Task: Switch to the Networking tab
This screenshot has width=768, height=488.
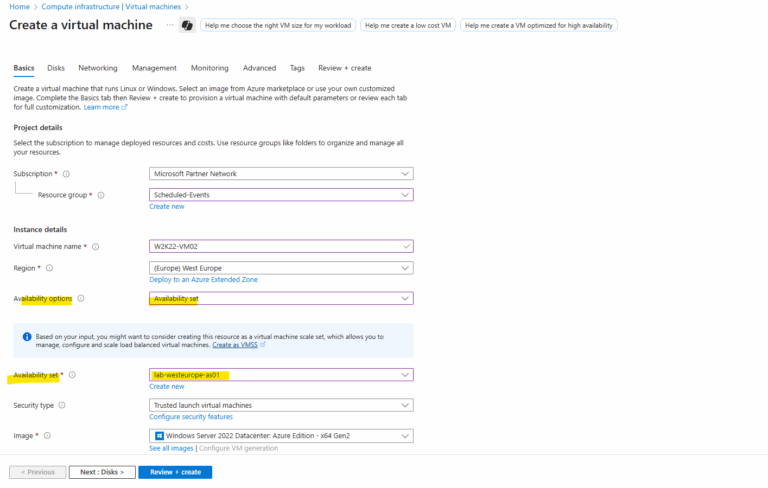Action: pyautogui.click(x=98, y=68)
